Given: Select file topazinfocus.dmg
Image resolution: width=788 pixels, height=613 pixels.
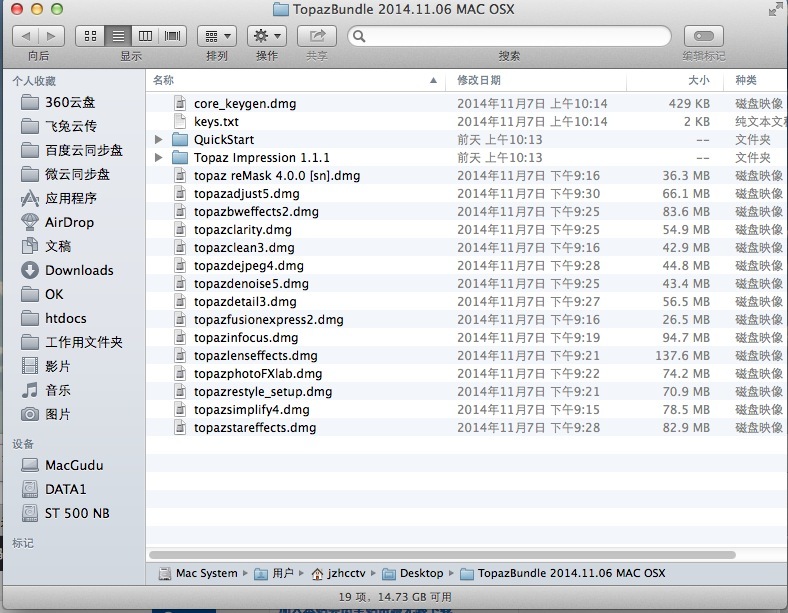Looking at the screenshot, I should point(467,338).
